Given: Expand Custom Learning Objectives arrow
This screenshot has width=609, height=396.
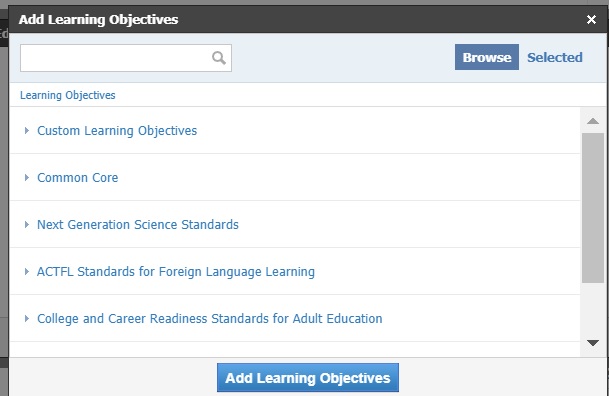Looking at the screenshot, I should click(x=27, y=130).
